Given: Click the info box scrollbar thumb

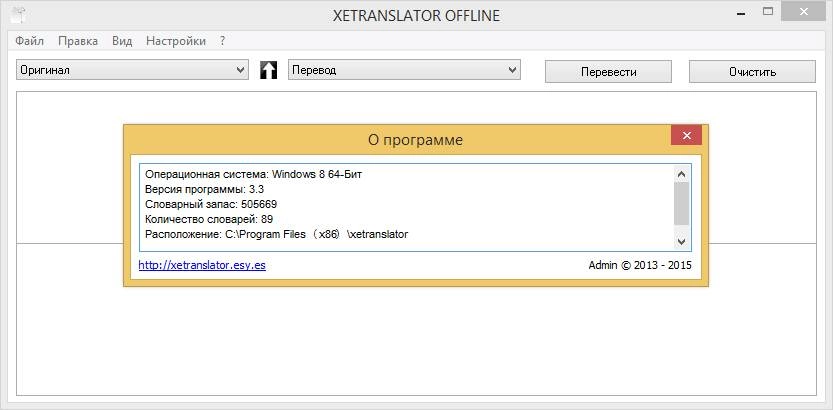Looking at the screenshot, I should tap(682, 204).
